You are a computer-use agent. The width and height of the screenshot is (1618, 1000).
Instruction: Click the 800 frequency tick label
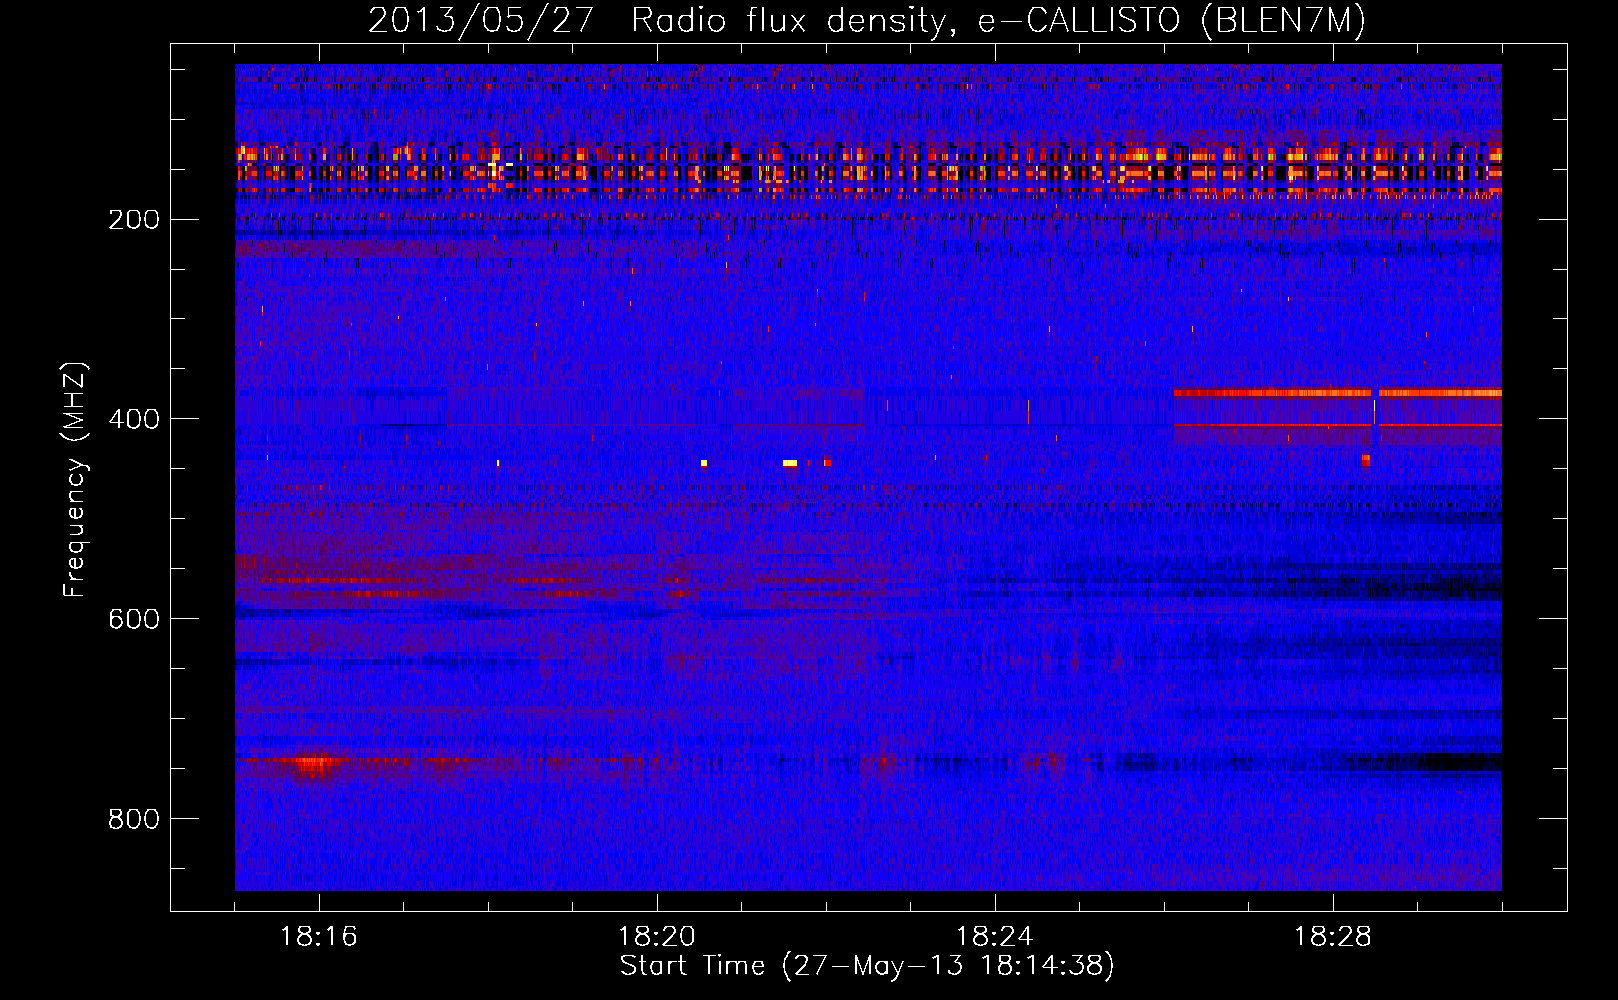(133, 819)
